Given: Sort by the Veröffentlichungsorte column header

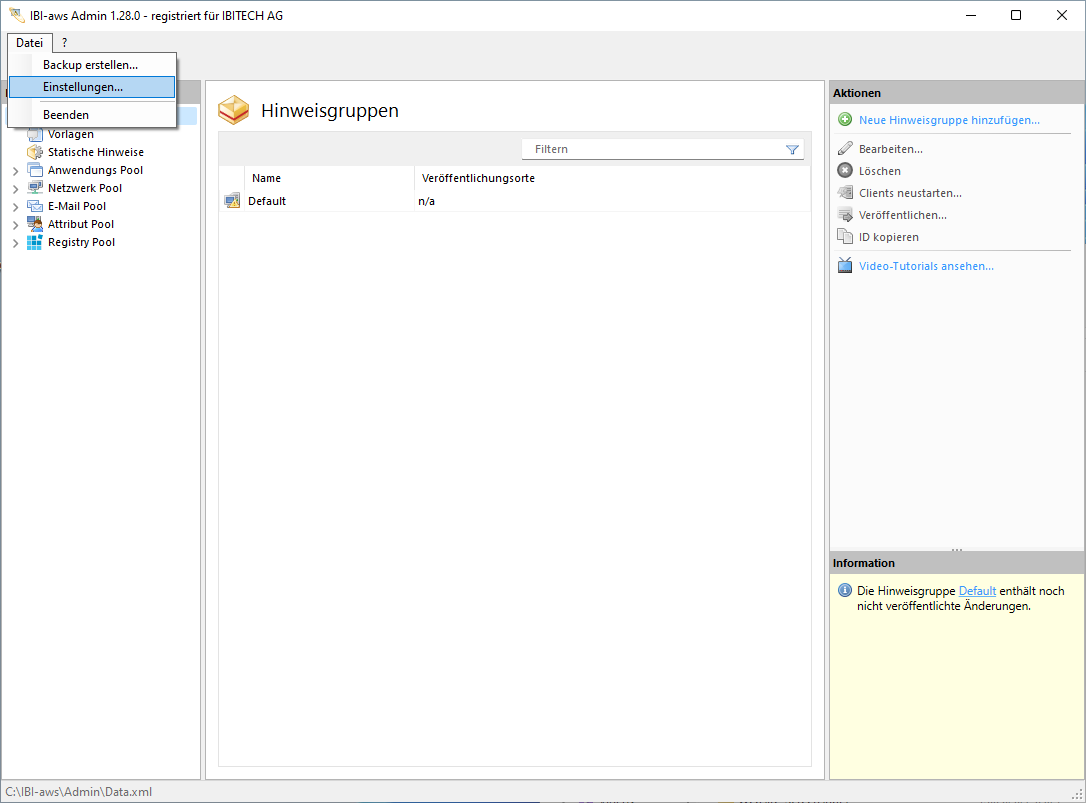Looking at the screenshot, I should point(478,178).
